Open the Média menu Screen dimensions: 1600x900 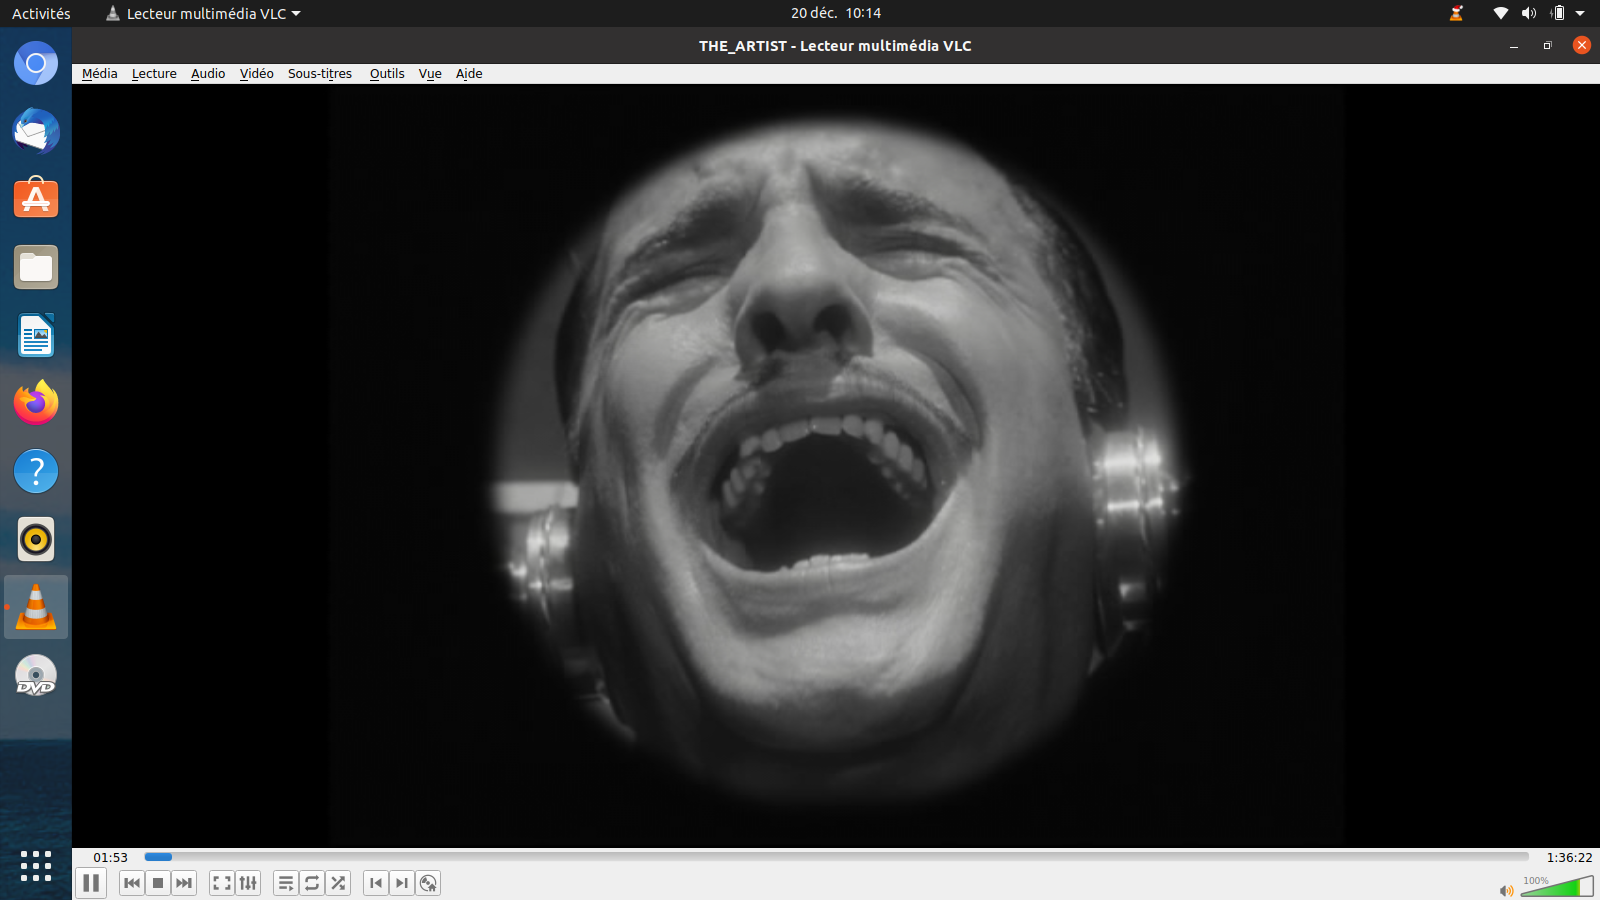(100, 74)
